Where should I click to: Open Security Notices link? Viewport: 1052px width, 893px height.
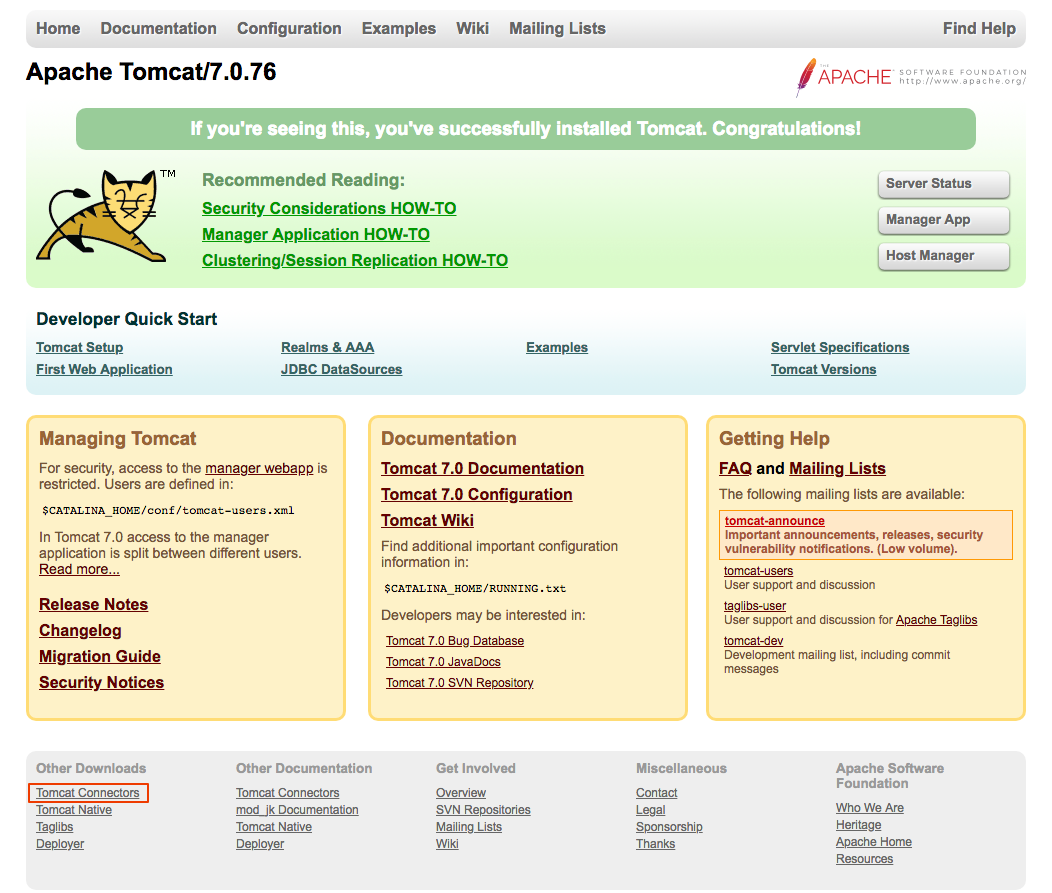tap(101, 683)
